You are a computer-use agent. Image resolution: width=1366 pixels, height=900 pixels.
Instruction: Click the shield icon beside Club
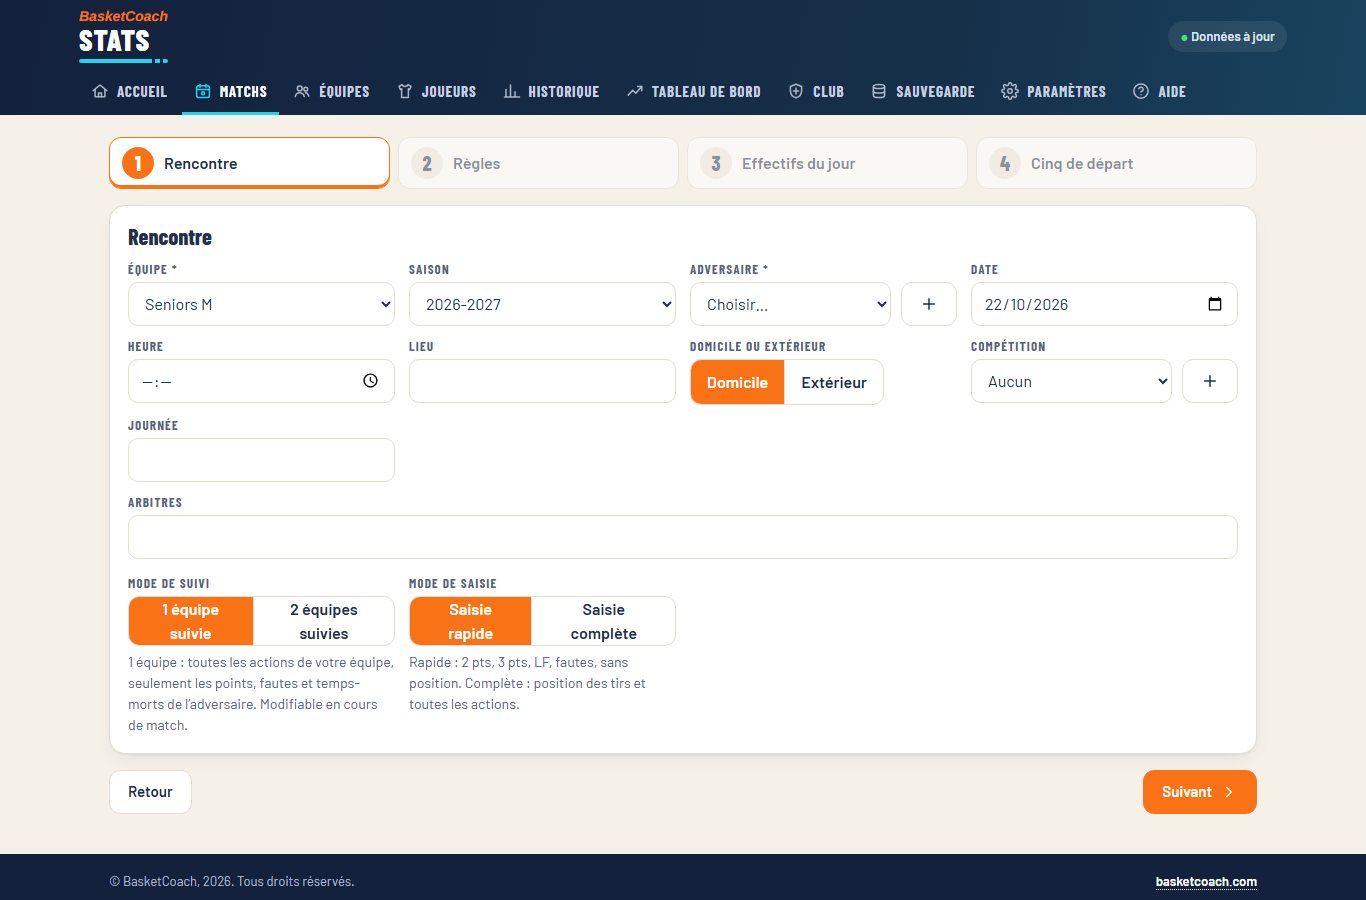[796, 91]
